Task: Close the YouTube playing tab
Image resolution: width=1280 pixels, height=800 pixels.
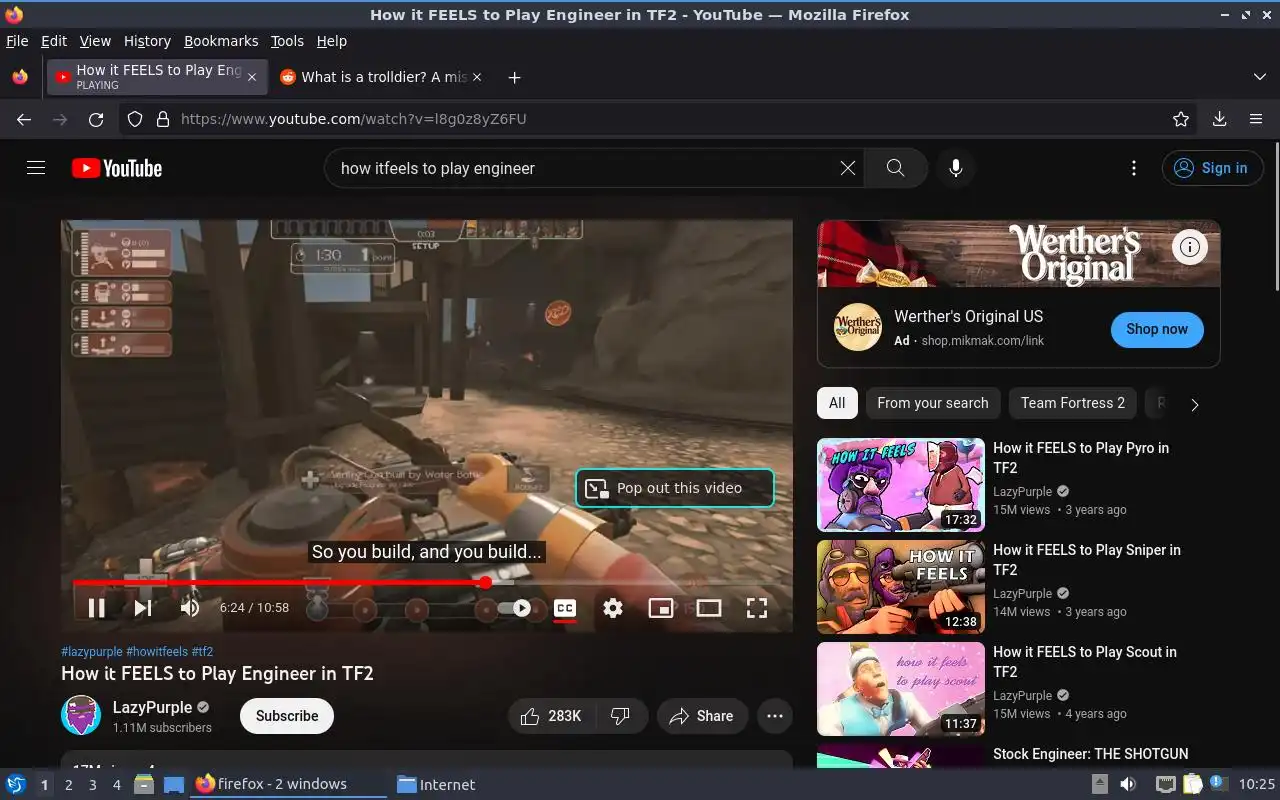Action: click(x=252, y=77)
